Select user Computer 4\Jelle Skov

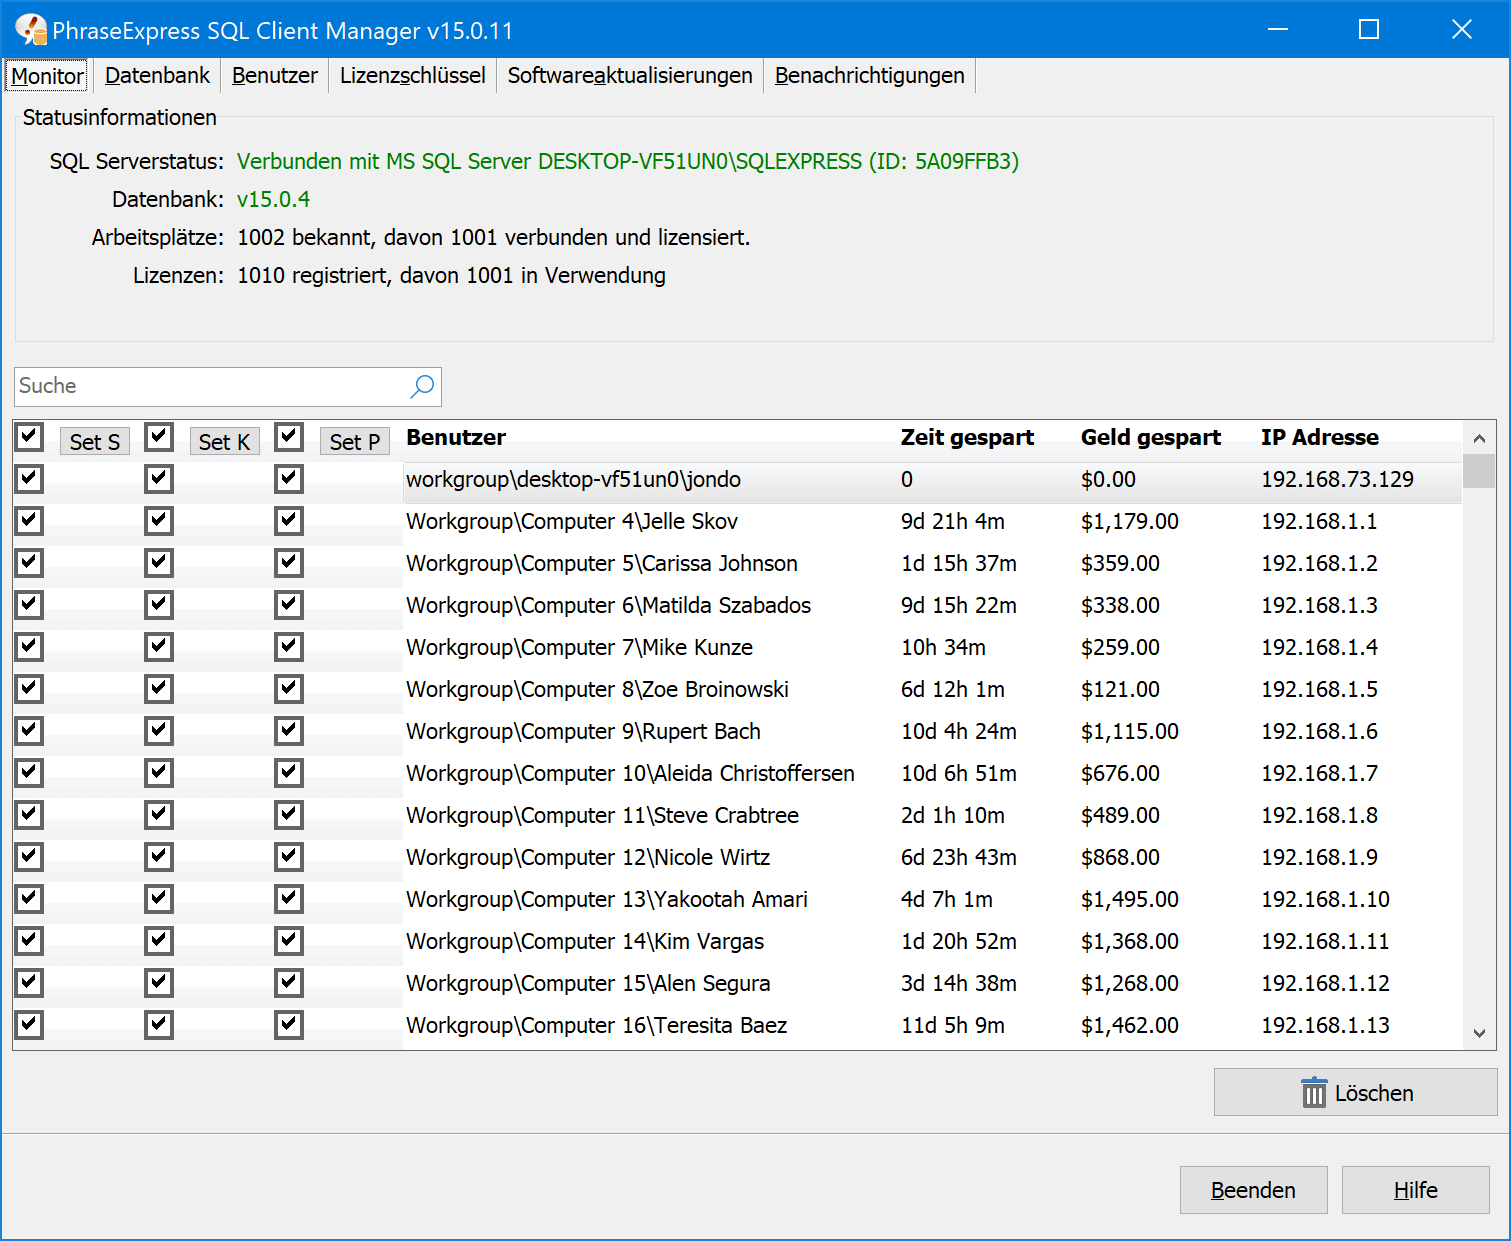[572, 521]
